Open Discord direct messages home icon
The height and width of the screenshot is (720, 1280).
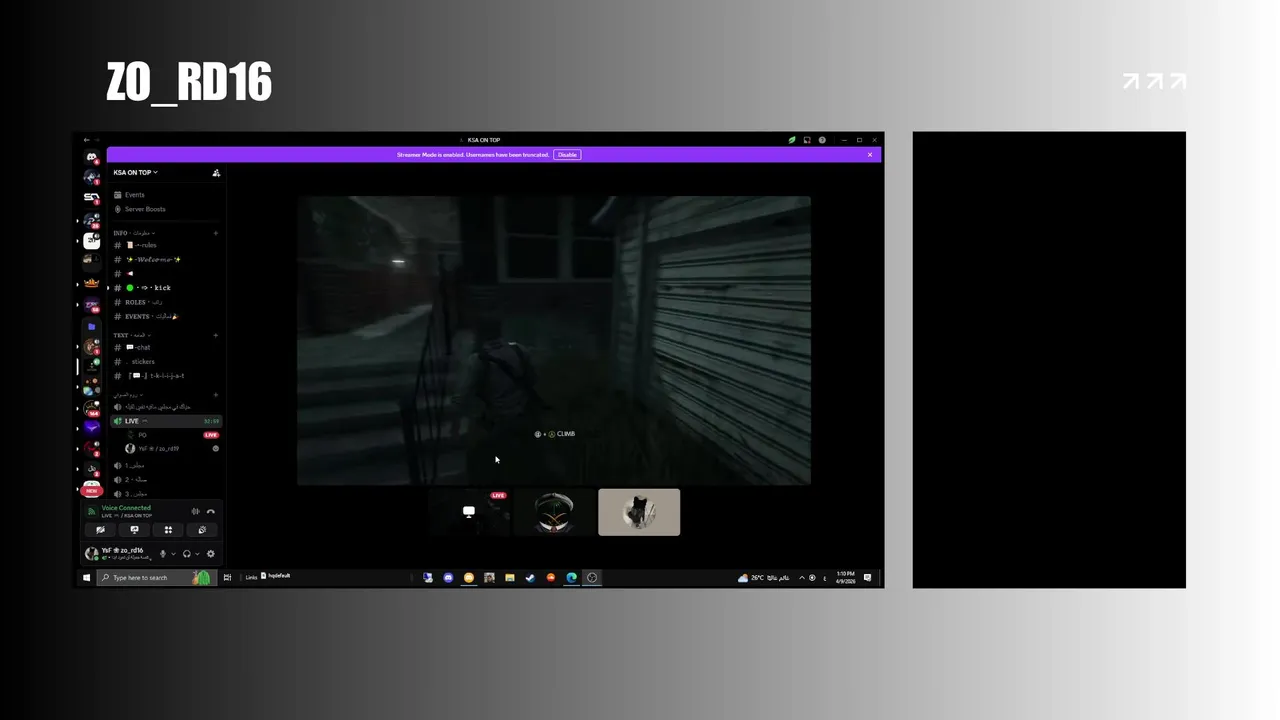92,157
